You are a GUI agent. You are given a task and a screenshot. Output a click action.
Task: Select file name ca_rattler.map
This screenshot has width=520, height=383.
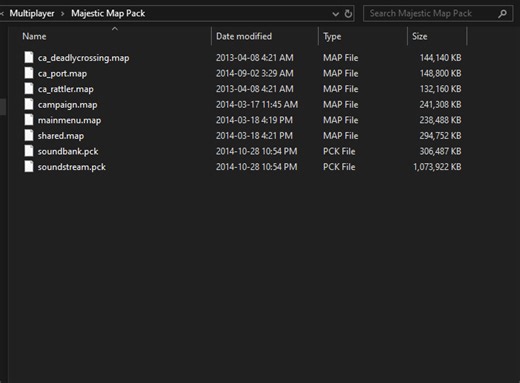pos(66,89)
